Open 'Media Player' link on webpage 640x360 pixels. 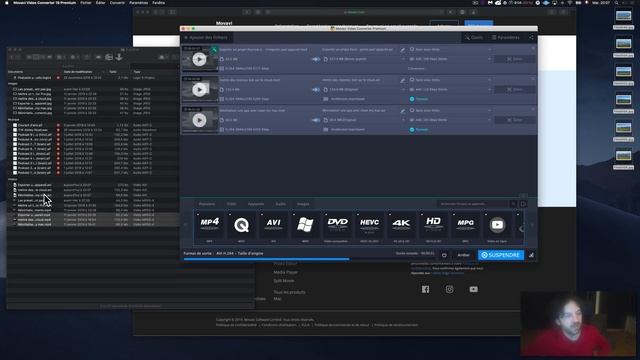(285, 272)
